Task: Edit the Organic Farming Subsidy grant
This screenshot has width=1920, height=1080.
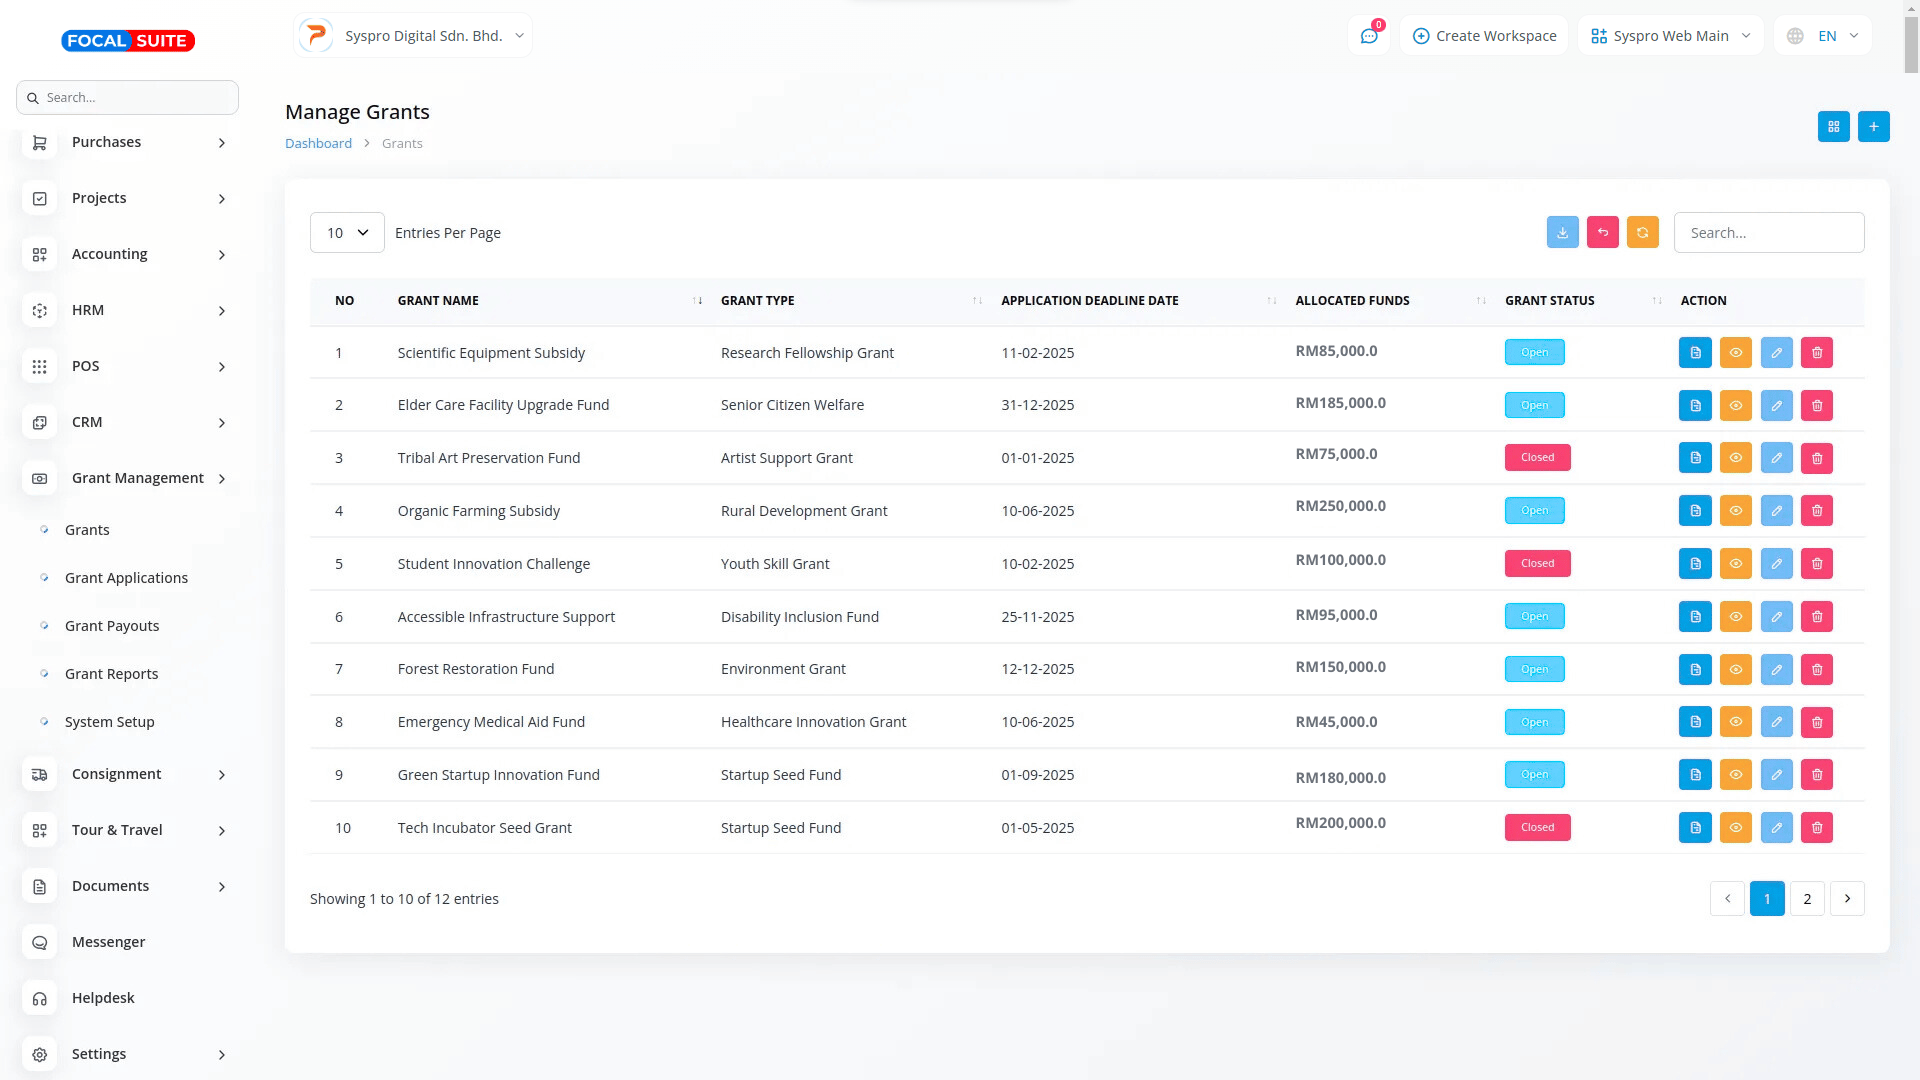Action: click(x=1776, y=511)
